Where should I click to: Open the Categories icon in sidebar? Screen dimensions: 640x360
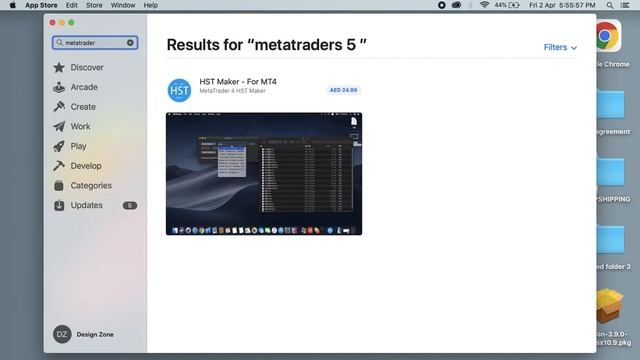(x=59, y=186)
